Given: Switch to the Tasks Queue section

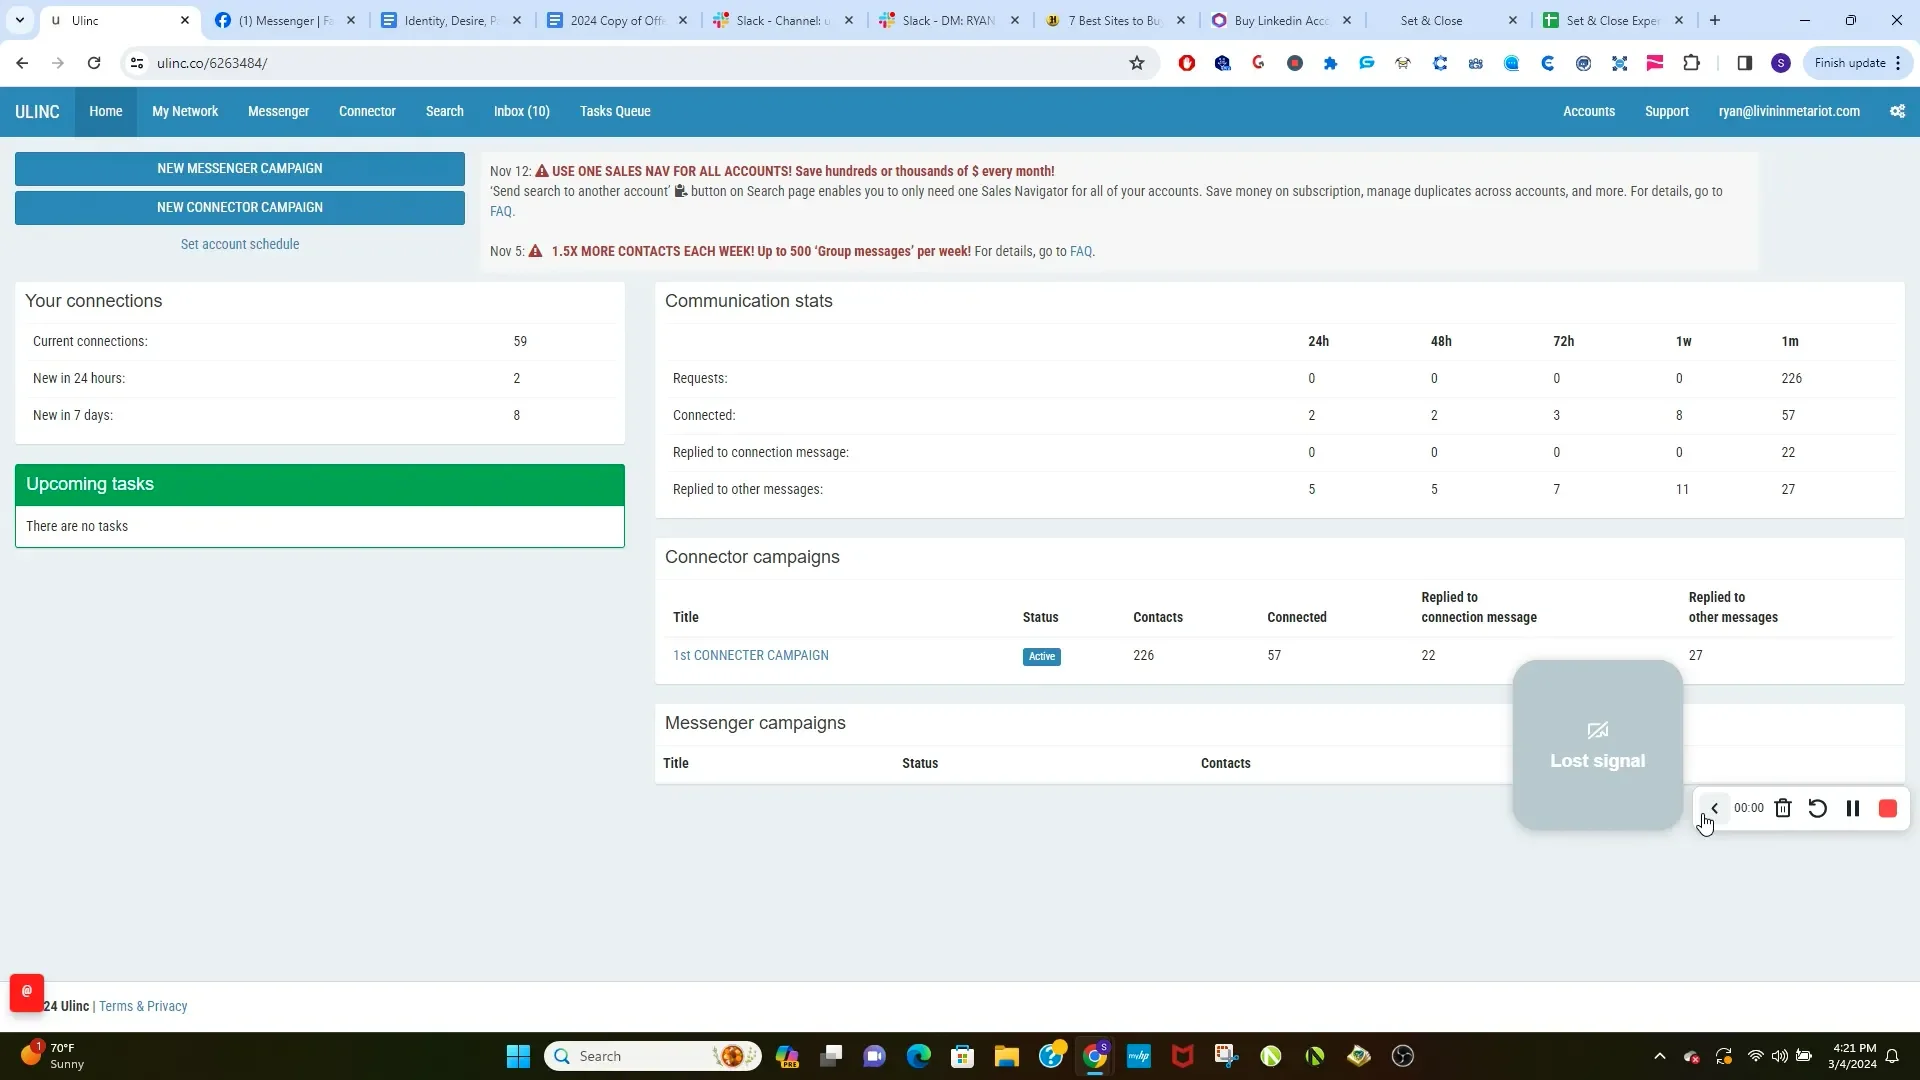Looking at the screenshot, I should point(615,111).
